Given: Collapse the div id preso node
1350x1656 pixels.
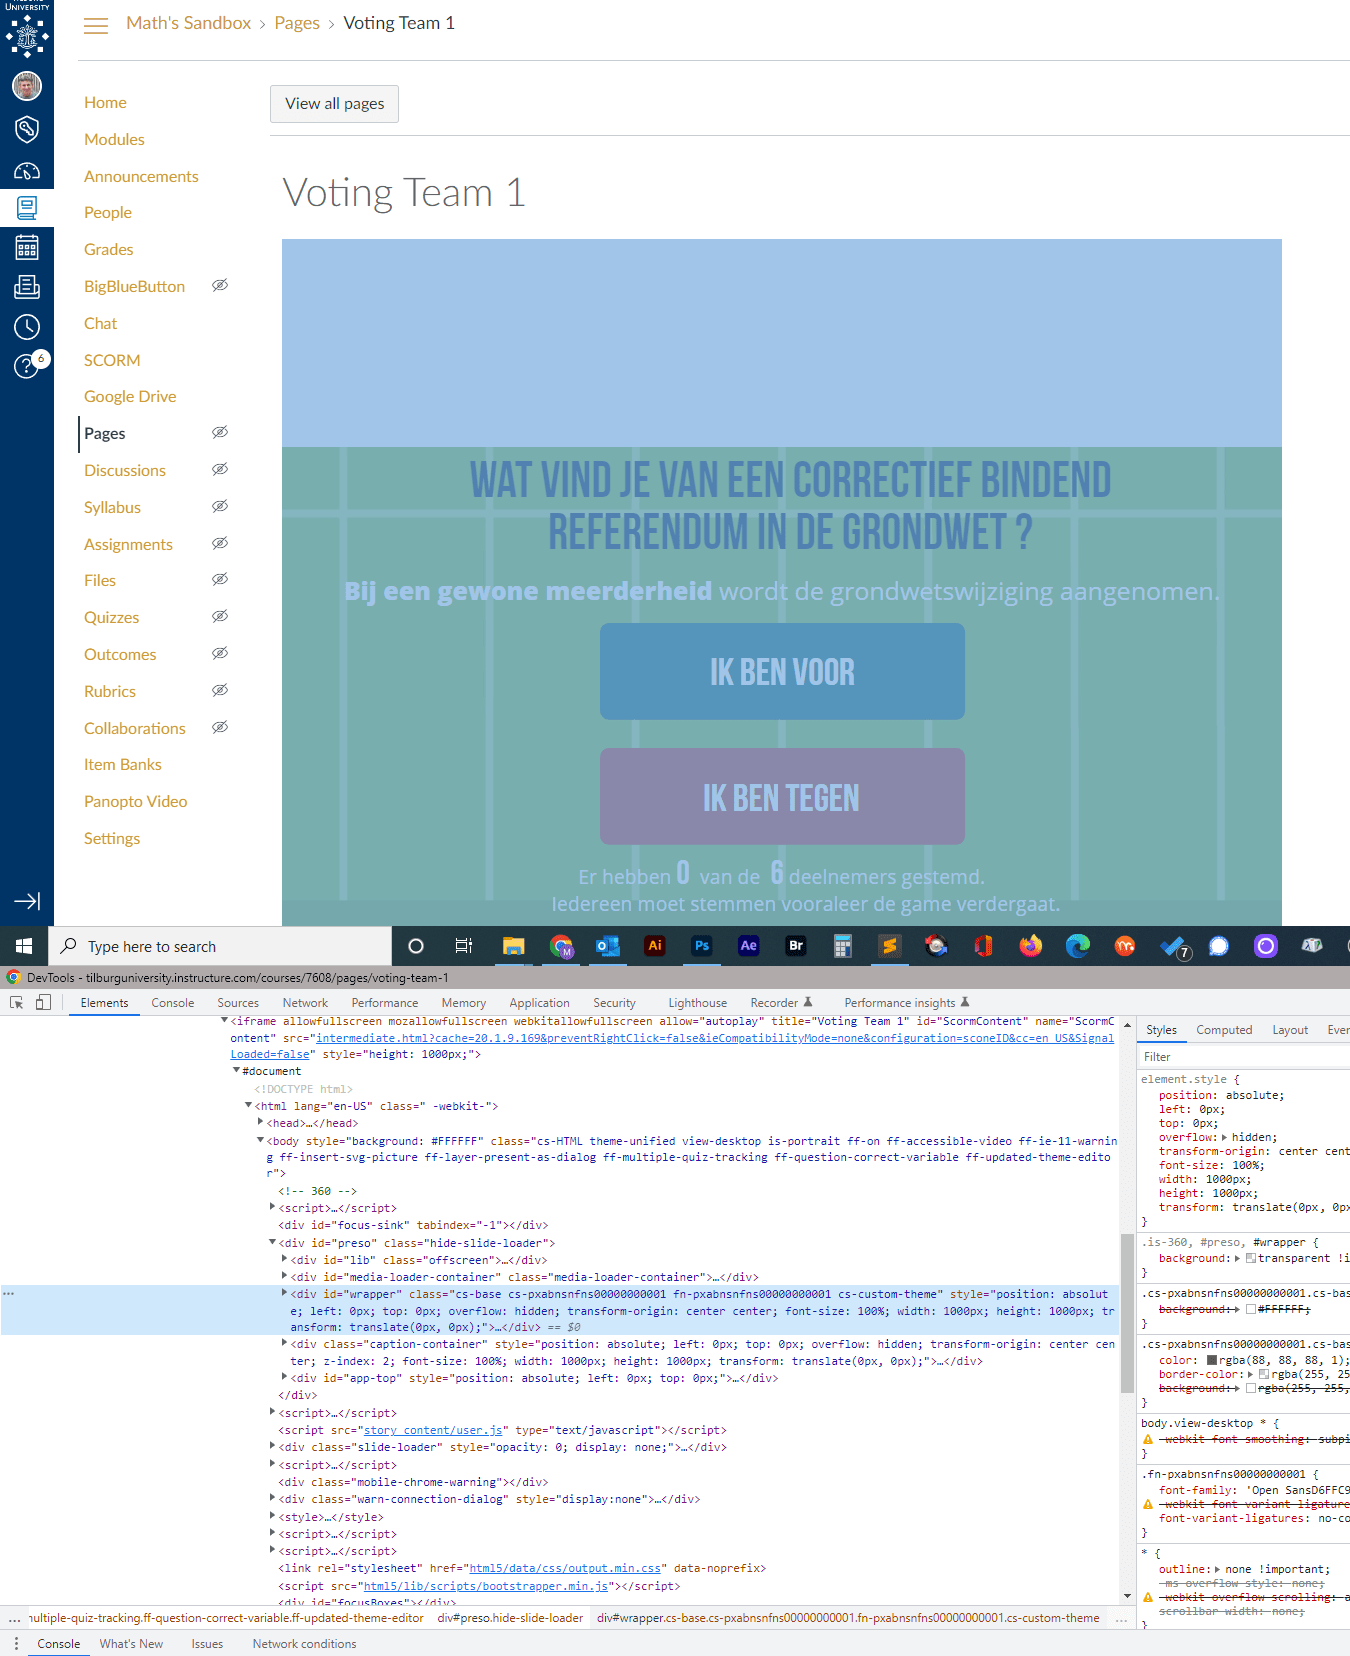Looking at the screenshot, I should (272, 1243).
